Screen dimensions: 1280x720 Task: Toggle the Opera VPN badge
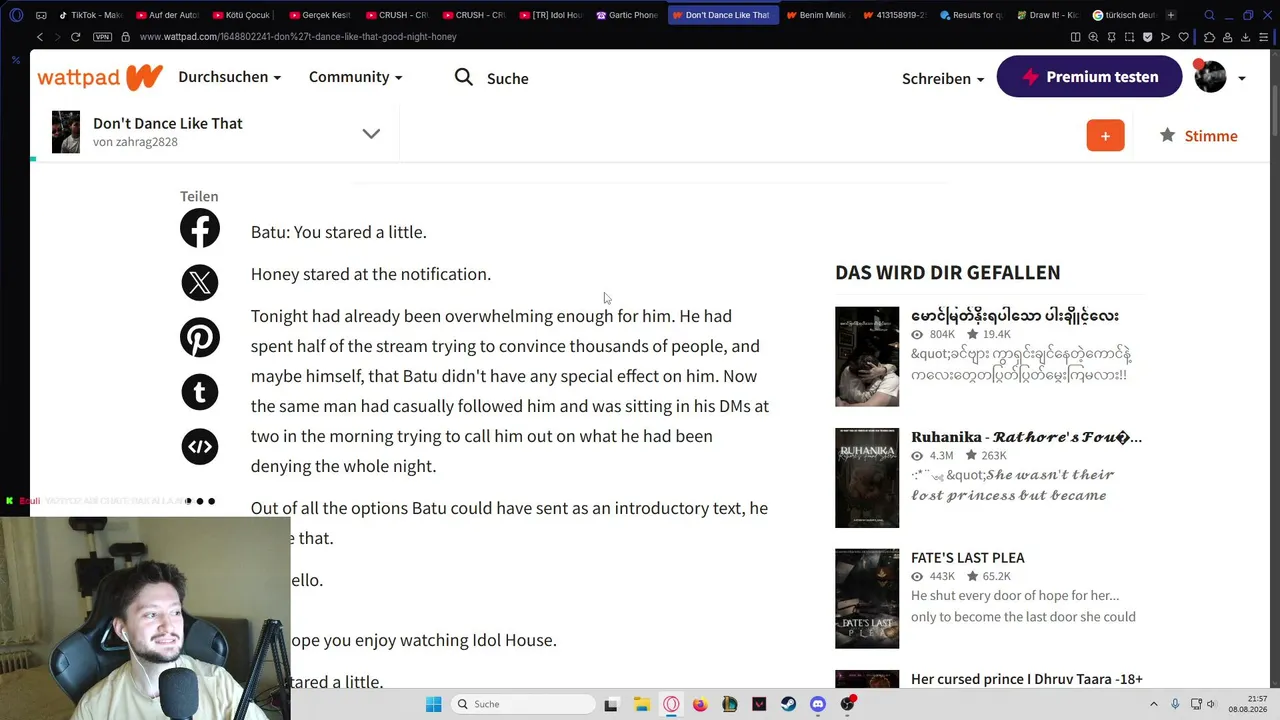[x=102, y=37]
